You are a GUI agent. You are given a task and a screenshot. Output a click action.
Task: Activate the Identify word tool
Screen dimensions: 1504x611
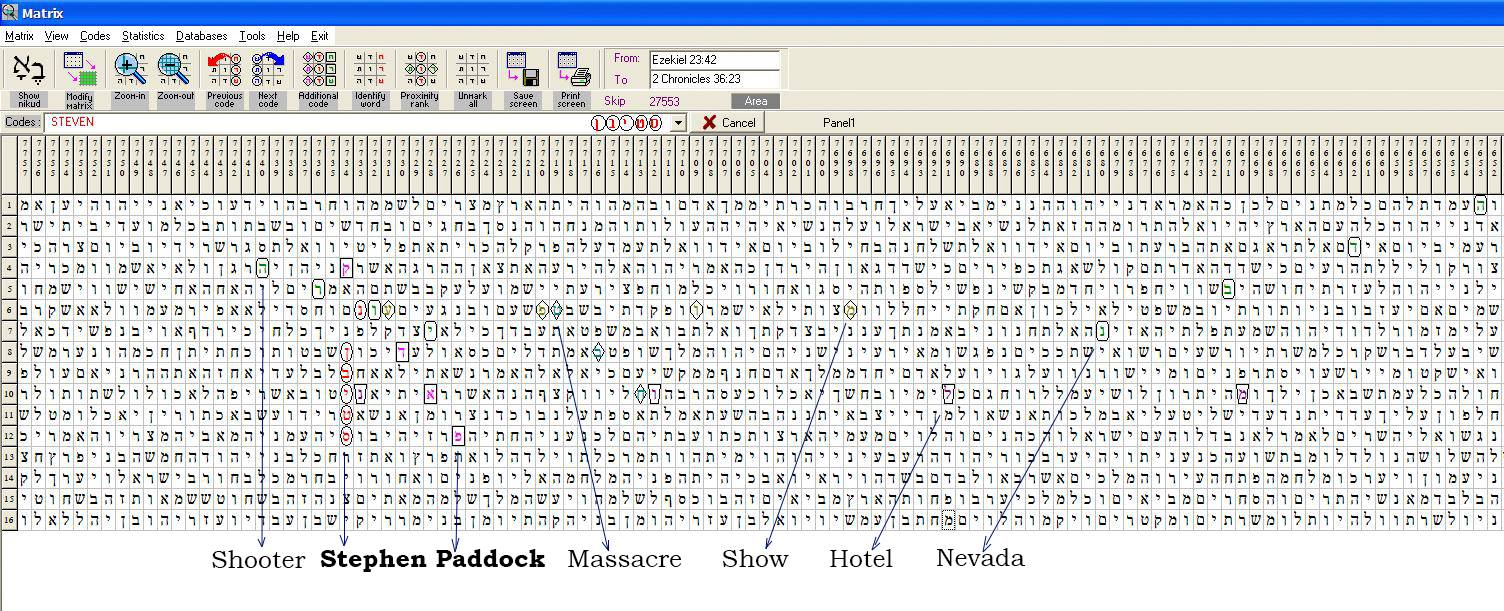pos(371,78)
